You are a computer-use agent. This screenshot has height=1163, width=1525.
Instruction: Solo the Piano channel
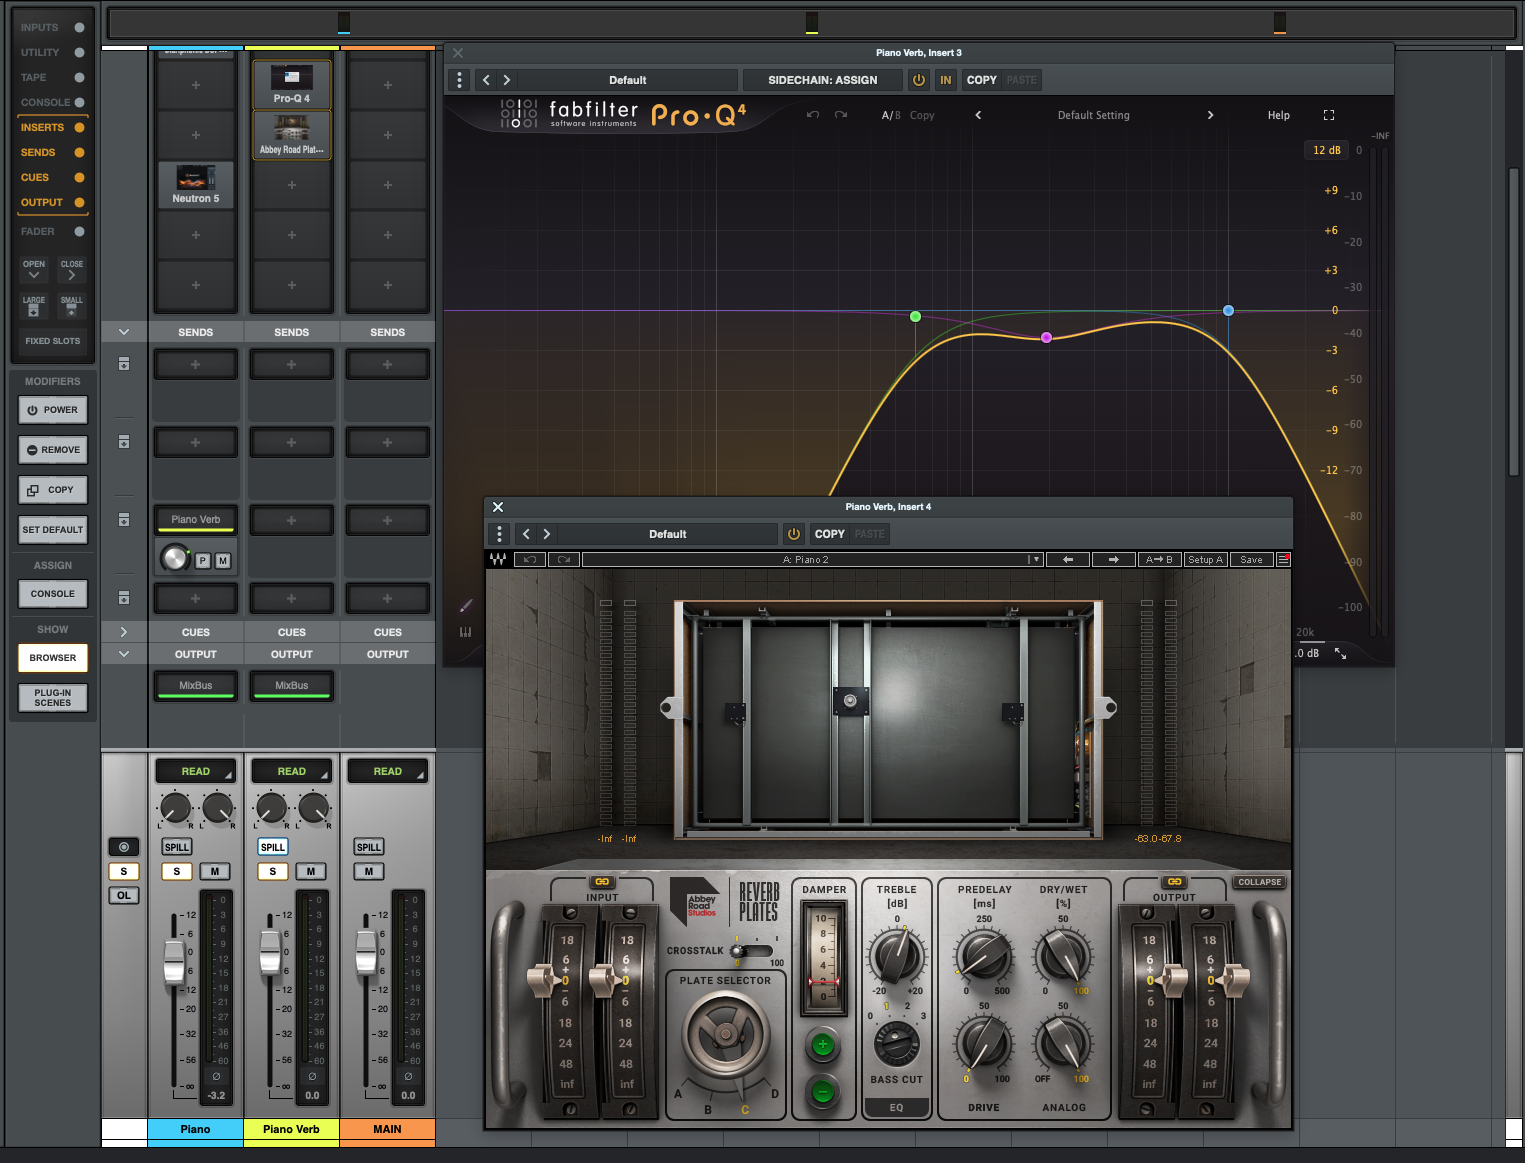[177, 871]
